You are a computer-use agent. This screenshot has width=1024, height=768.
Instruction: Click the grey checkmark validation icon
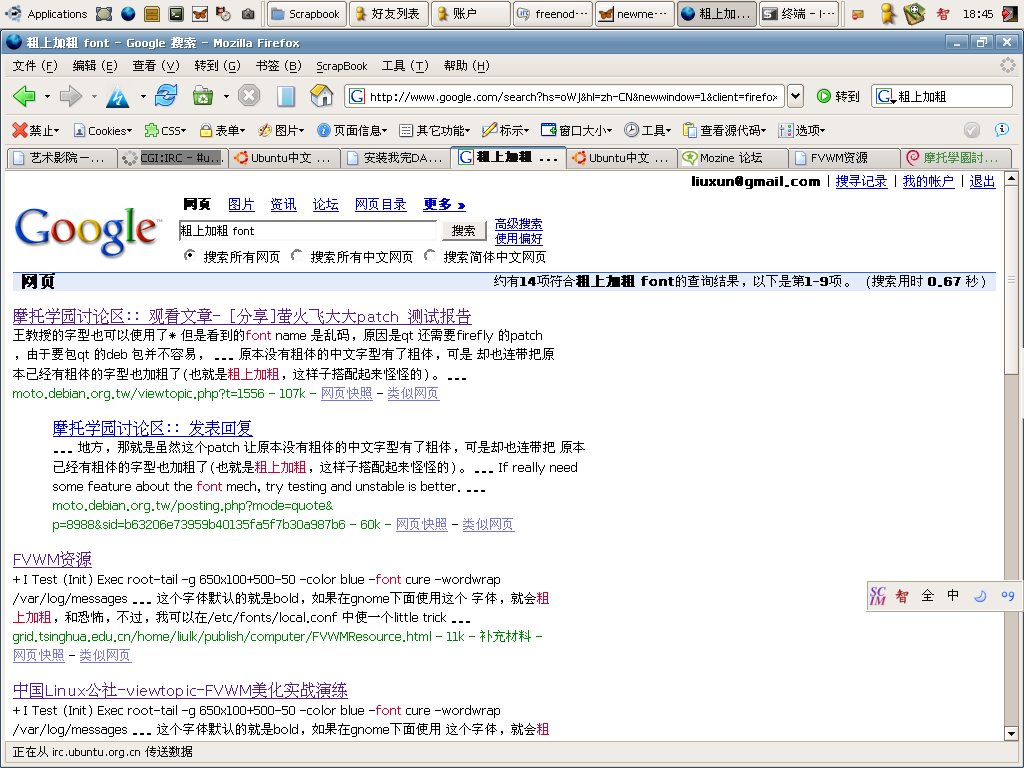(972, 130)
